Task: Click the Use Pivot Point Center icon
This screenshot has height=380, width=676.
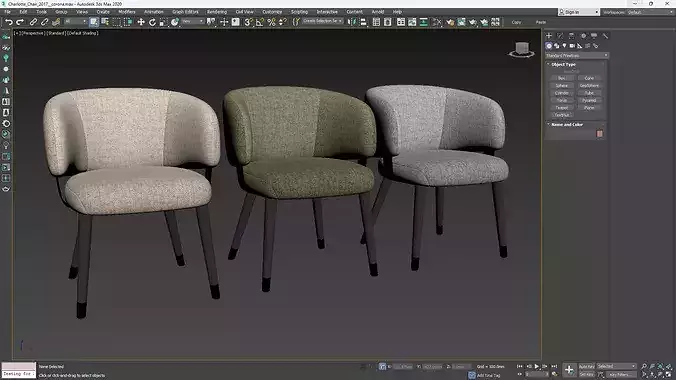Action: tap(211, 22)
